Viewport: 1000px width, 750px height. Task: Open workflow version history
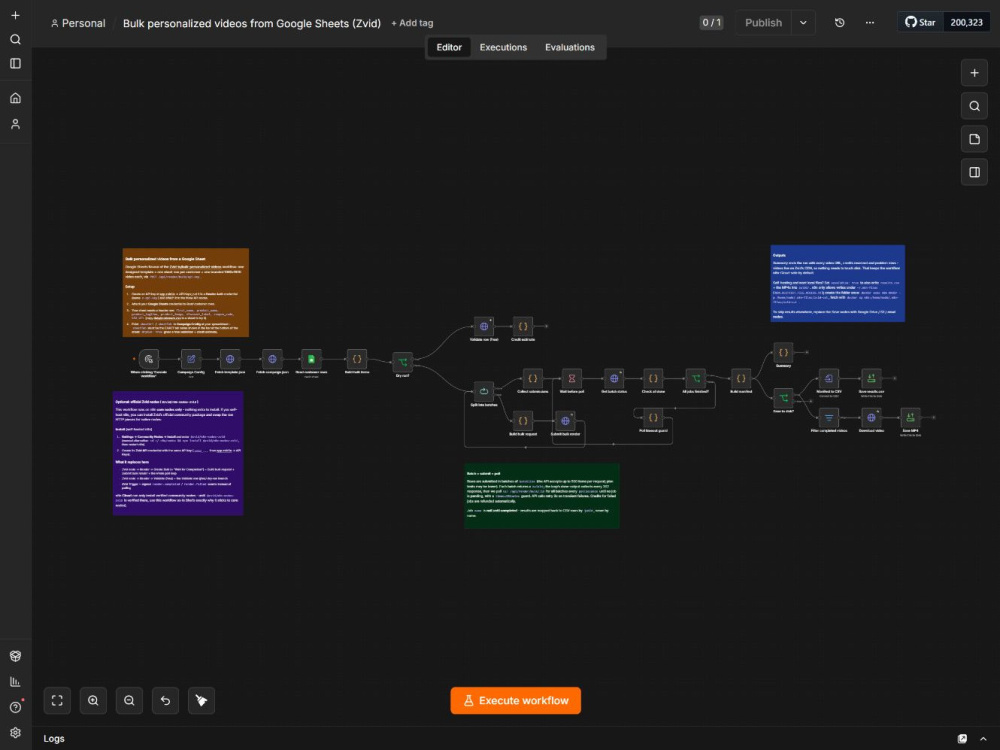839,23
